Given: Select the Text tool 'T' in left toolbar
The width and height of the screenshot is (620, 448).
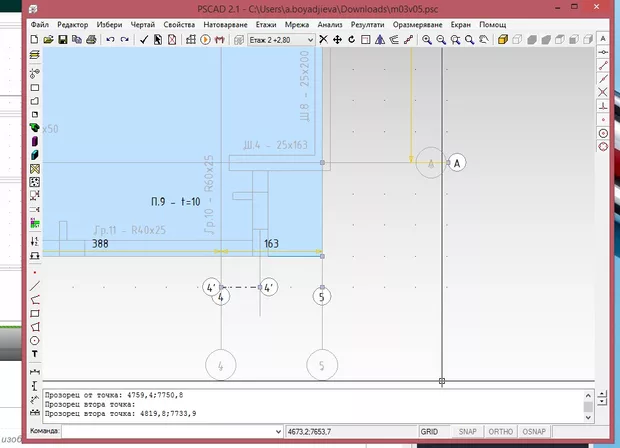Looking at the screenshot, I should 35,354.
